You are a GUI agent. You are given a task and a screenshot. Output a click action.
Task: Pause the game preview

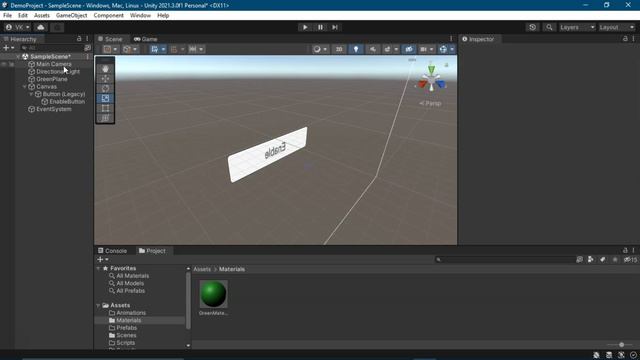pyautogui.click(x=320, y=27)
